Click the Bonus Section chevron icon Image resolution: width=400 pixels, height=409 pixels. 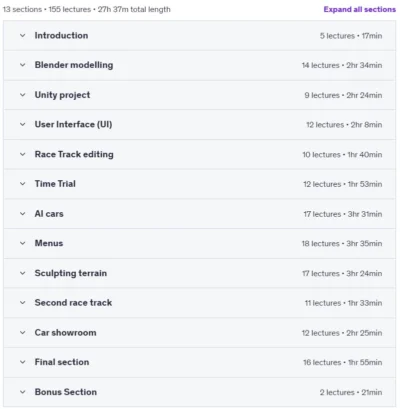(22, 392)
